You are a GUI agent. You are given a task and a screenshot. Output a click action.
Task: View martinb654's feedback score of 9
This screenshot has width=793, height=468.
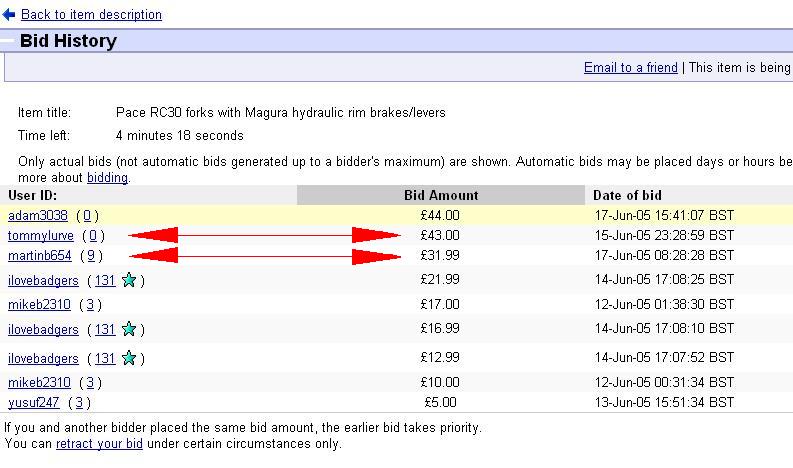coord(92,256)
